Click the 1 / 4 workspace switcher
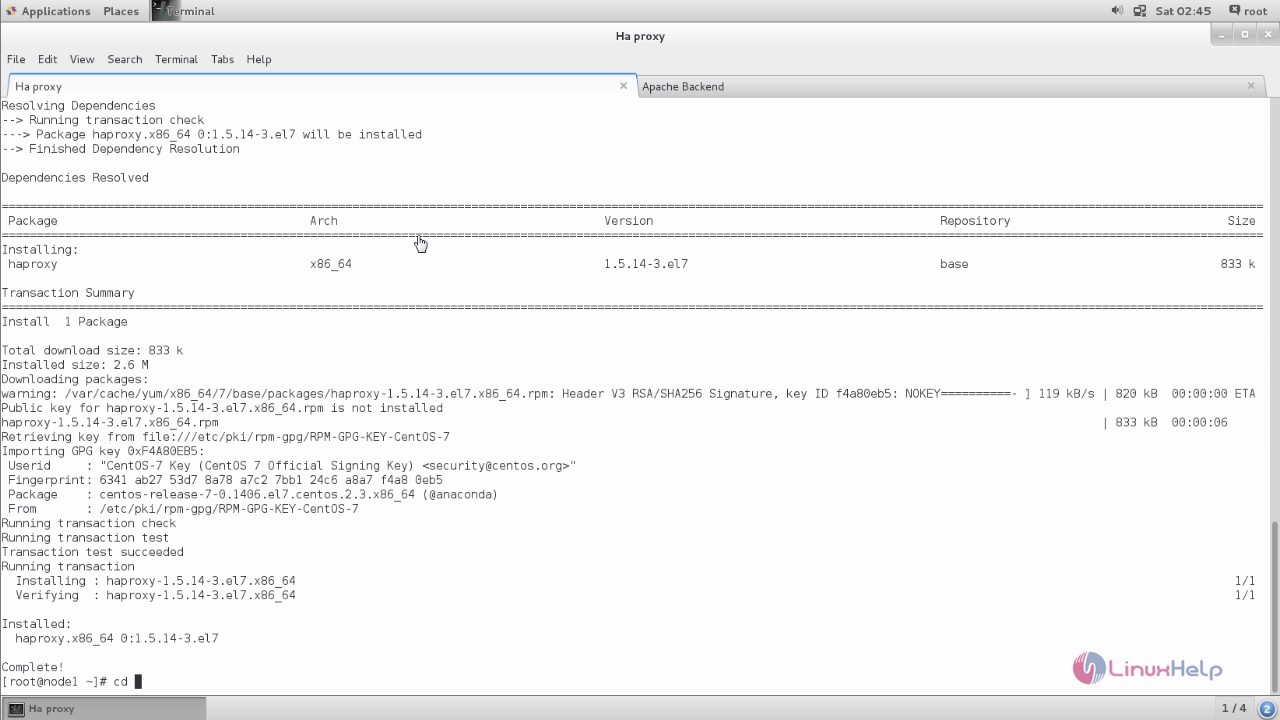Viewport: 1280px width, 720px height. click(1234, 708)
